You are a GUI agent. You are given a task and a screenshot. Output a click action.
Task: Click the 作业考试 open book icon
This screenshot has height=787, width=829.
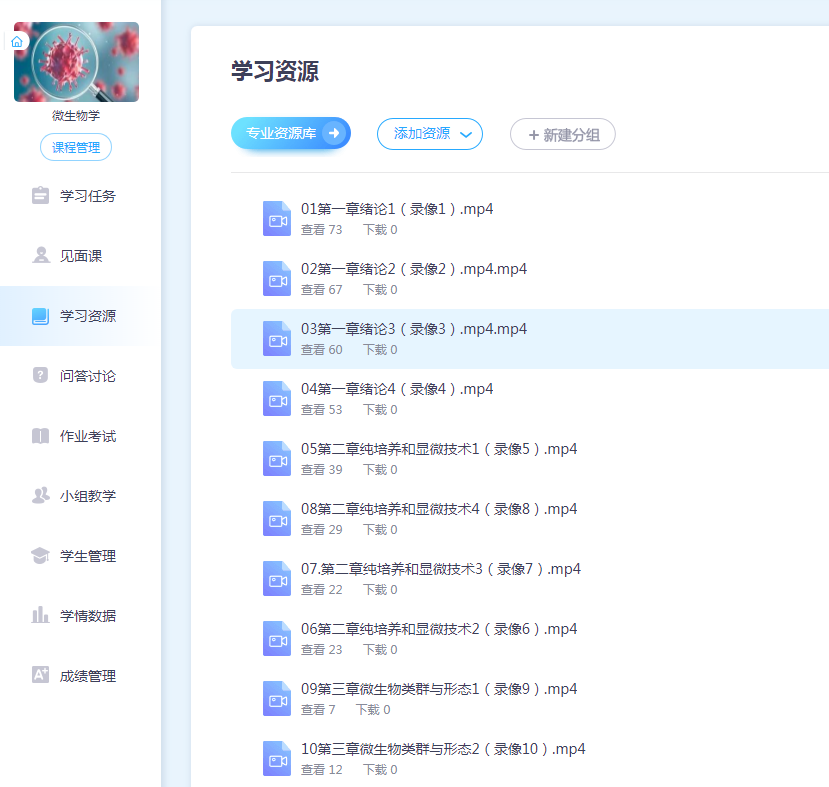(40, 436)
